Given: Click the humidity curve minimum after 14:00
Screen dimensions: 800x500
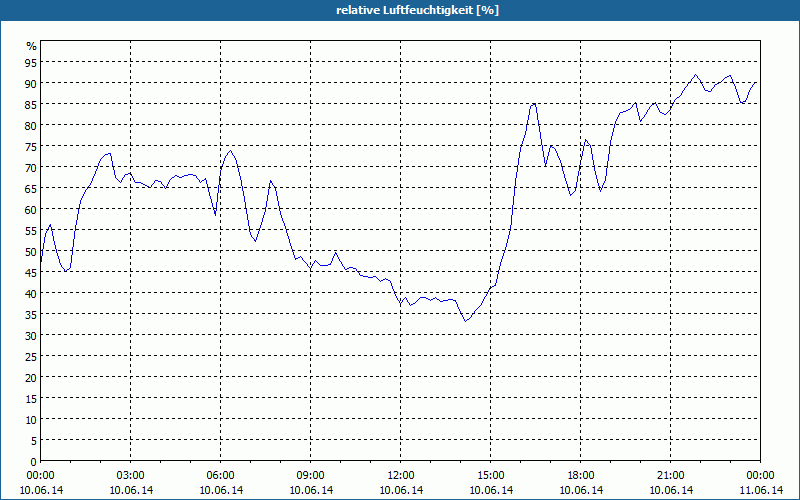Looking at the screenshot, I should [465, 321].
